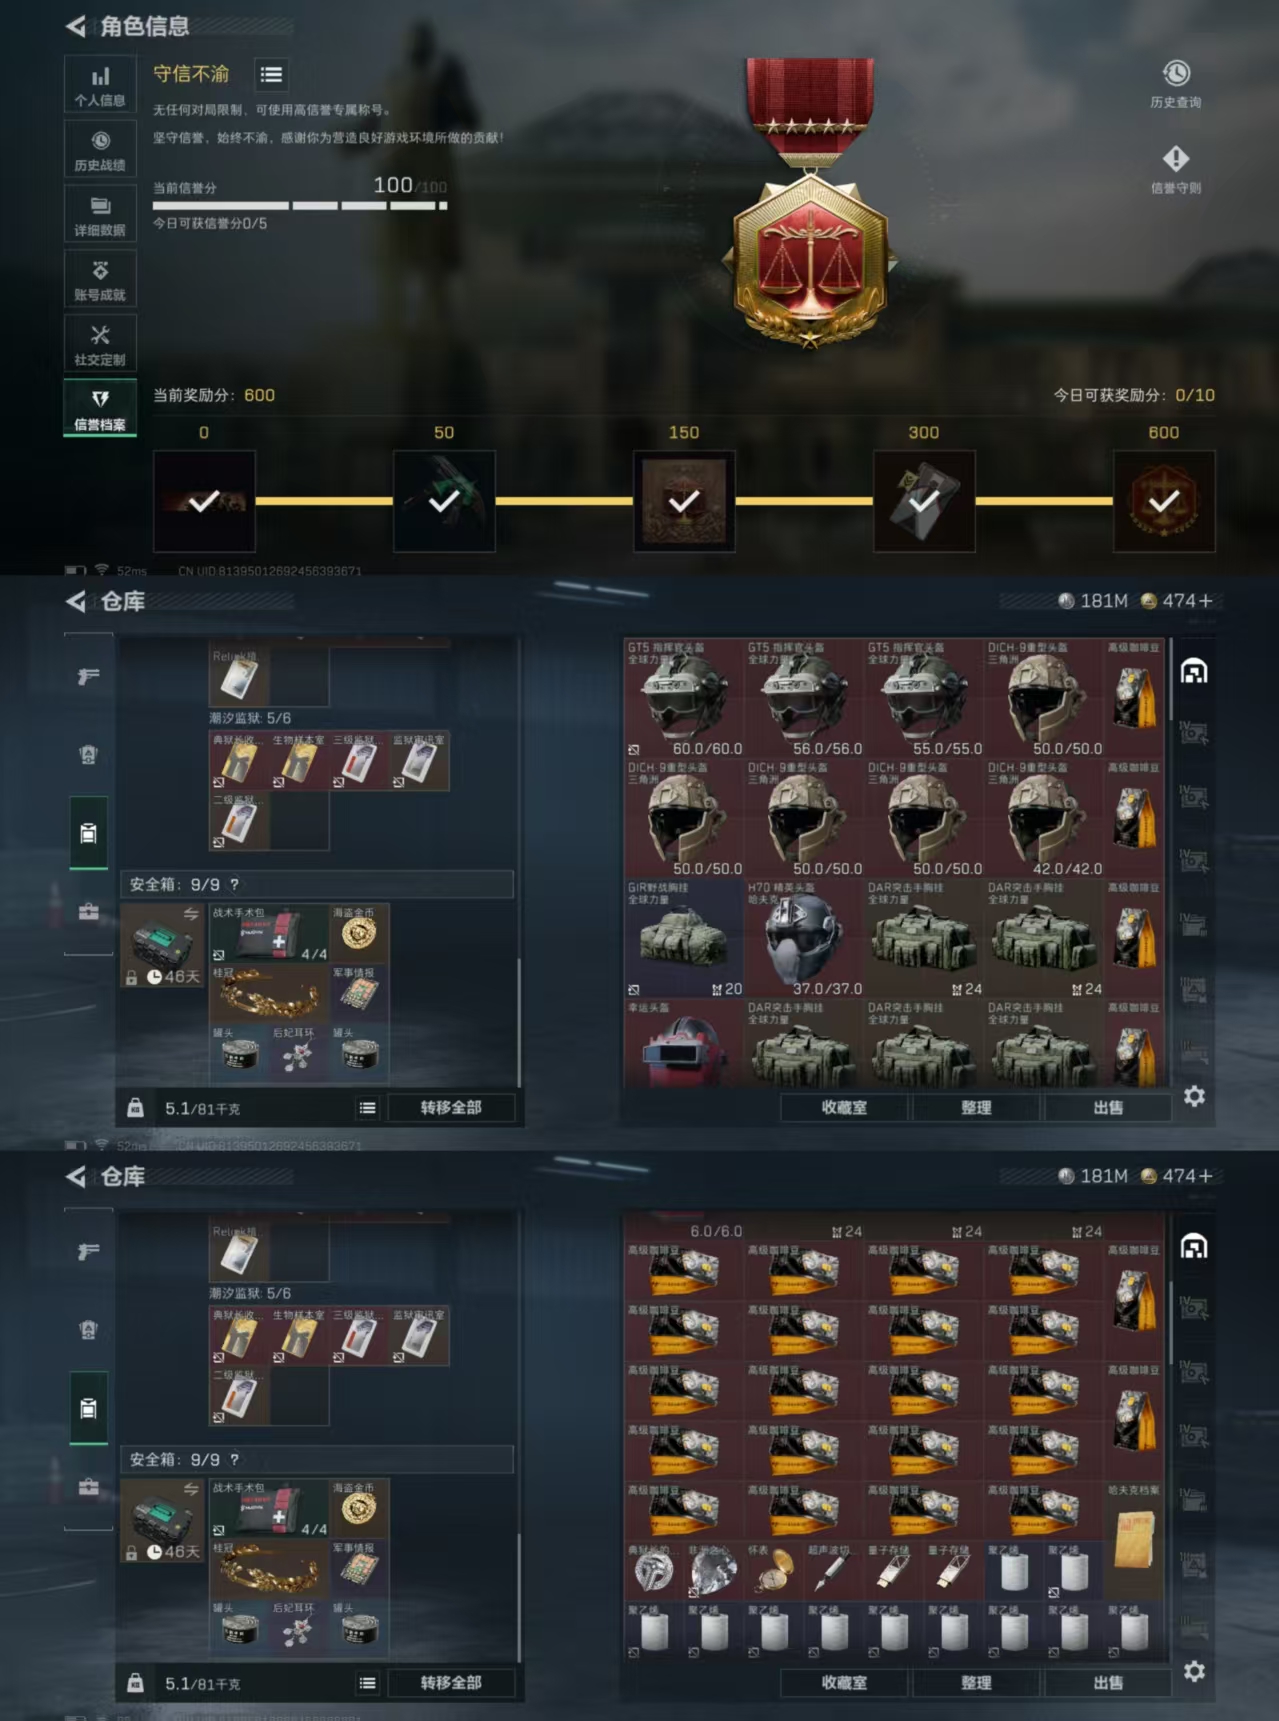Open 账号成就 sidebar icon
Viewport: 1279px width, 1721px height.
tap(100, 279)
